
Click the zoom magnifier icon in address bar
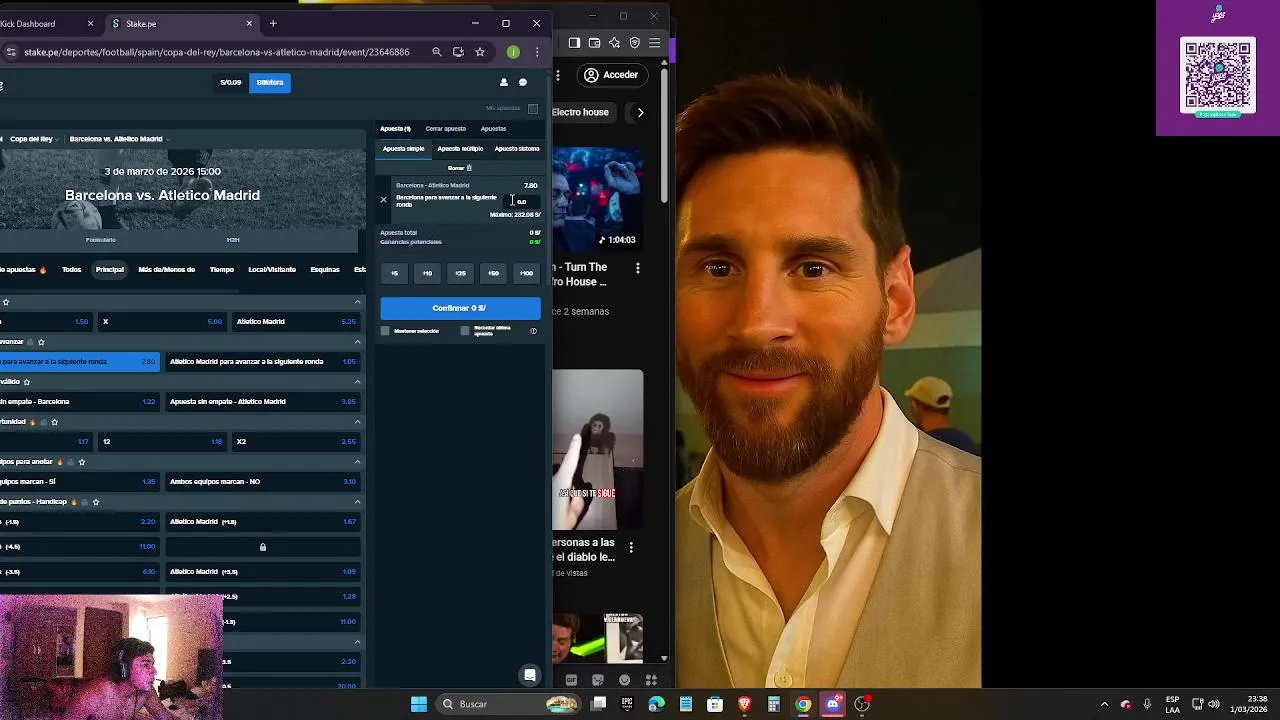[x=436, y=52]
